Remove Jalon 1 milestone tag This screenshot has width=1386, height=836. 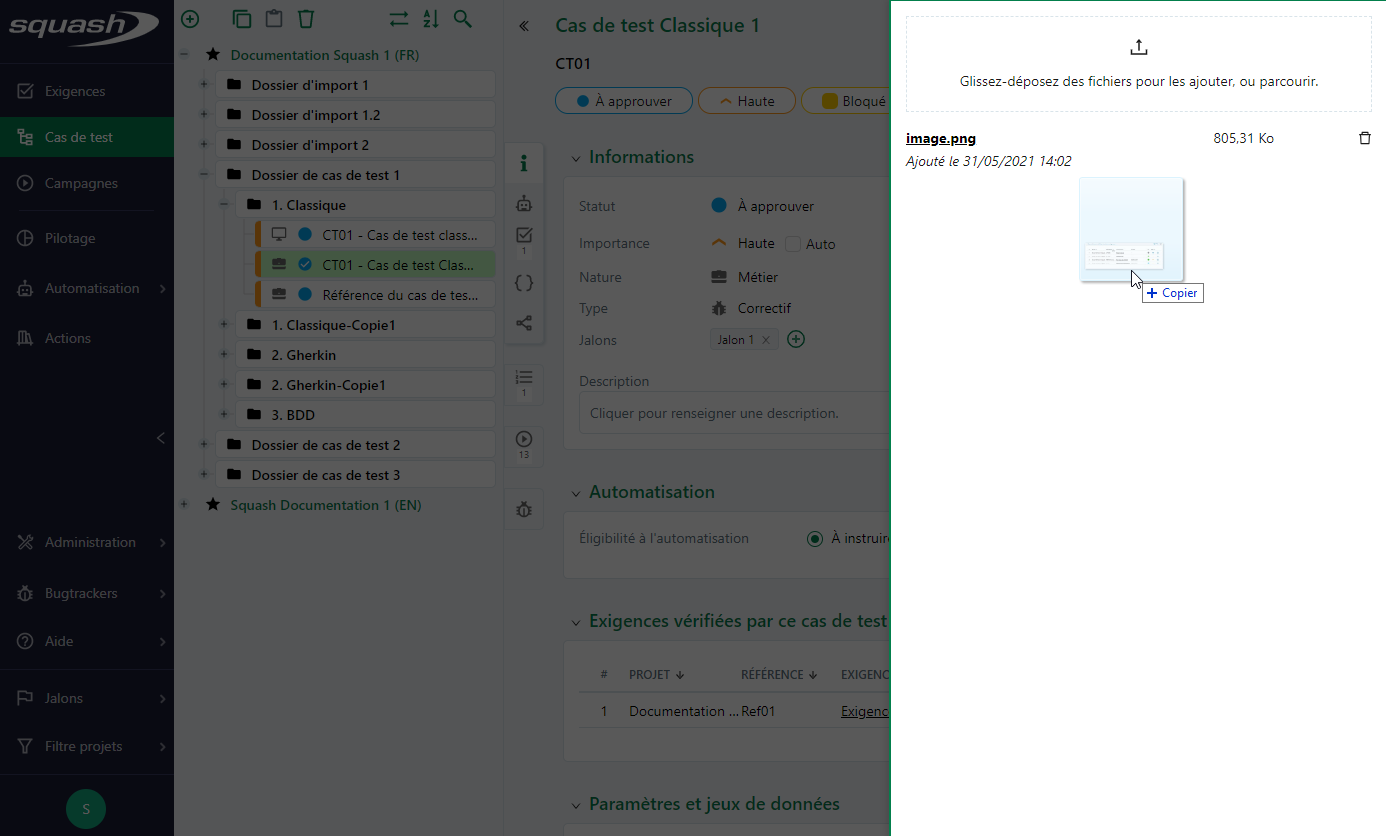pos(765,340)
